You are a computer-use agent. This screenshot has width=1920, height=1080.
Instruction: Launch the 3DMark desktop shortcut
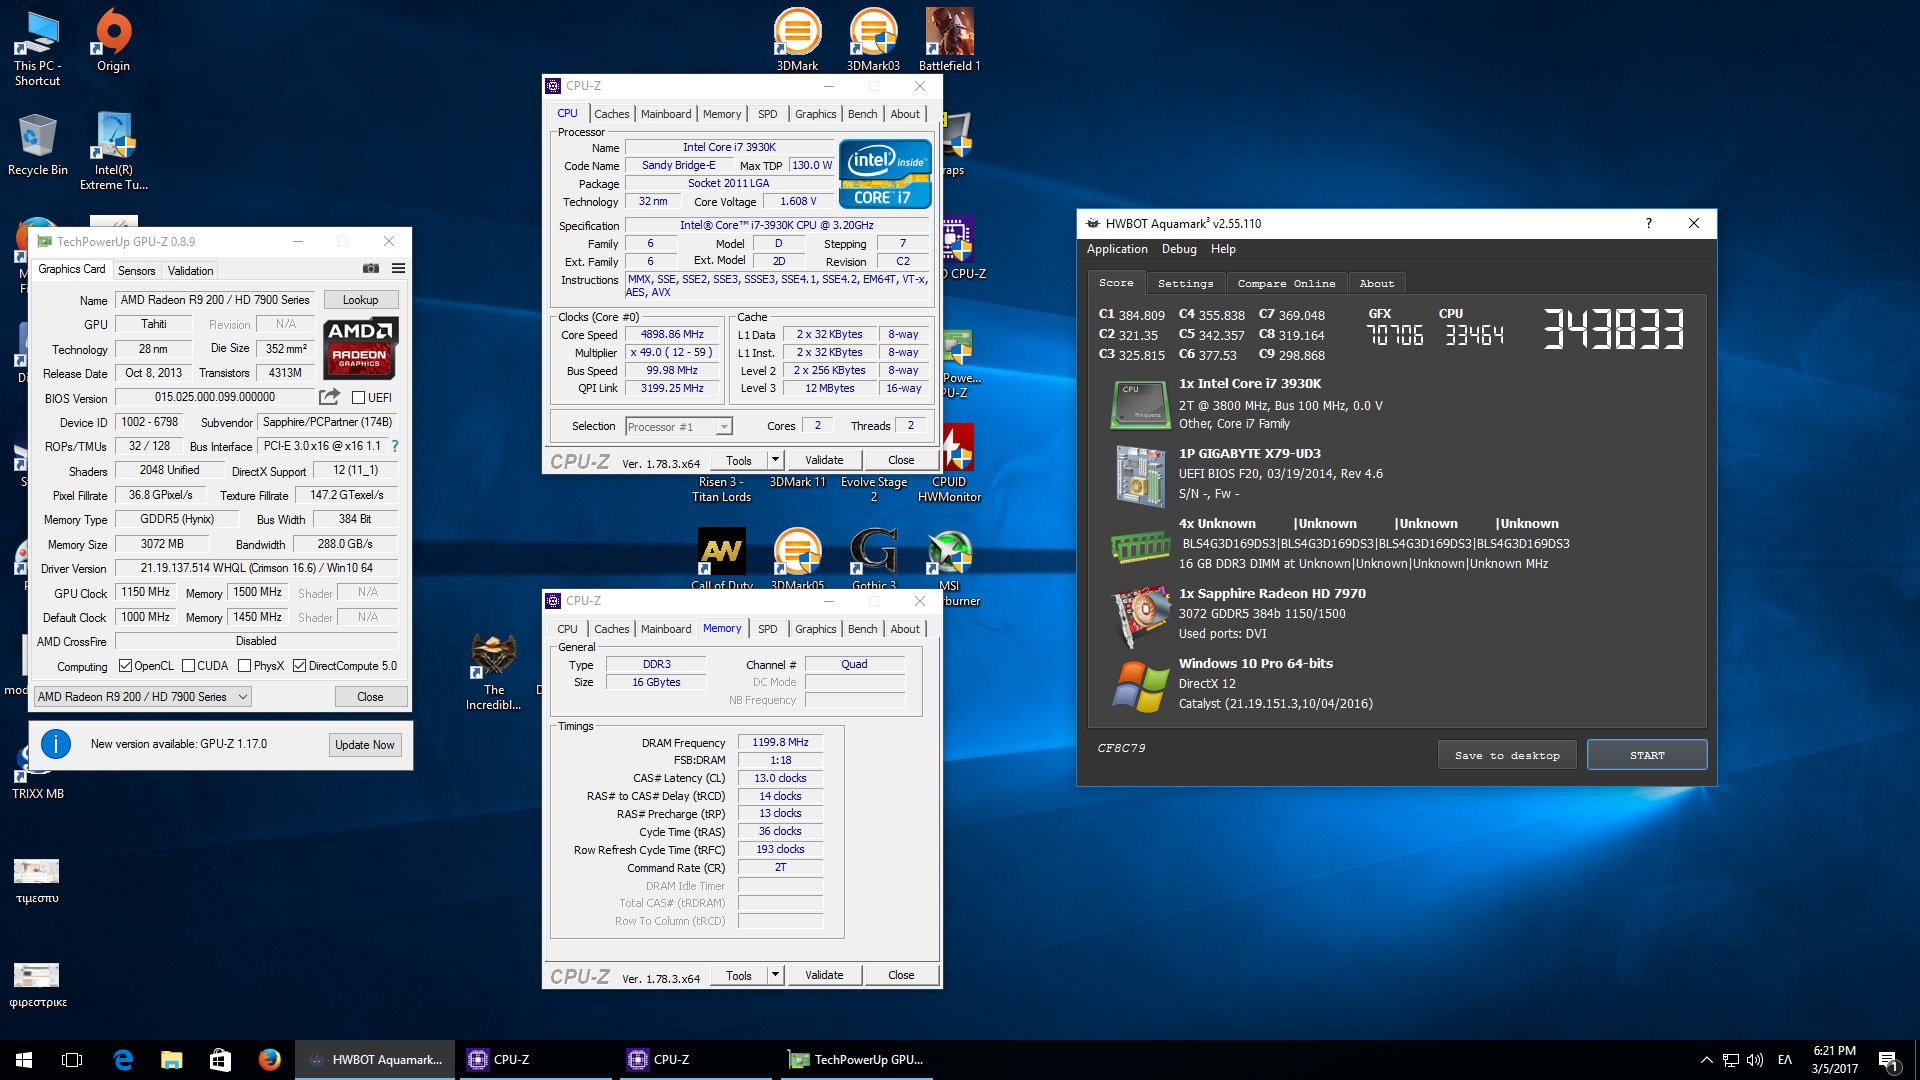797,40
